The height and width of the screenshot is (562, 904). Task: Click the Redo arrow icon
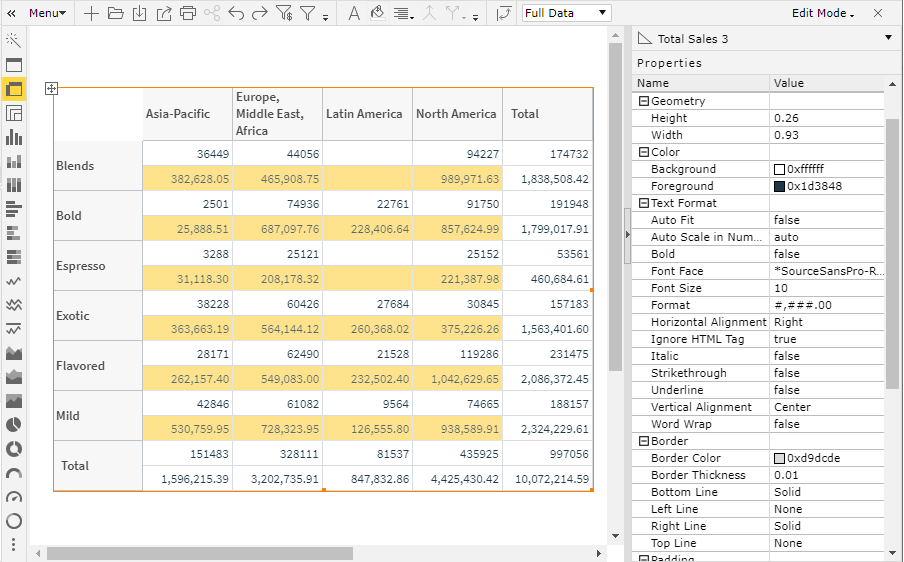tap(260, 13)
